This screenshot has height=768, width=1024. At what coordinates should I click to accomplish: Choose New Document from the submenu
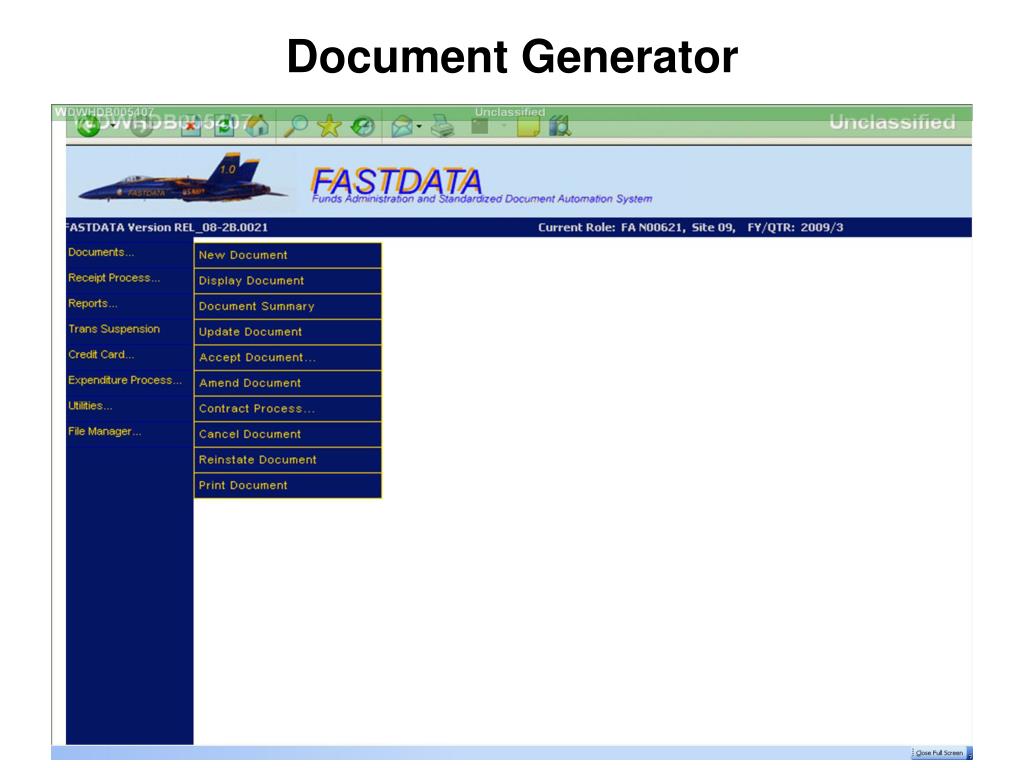[288, 255]
